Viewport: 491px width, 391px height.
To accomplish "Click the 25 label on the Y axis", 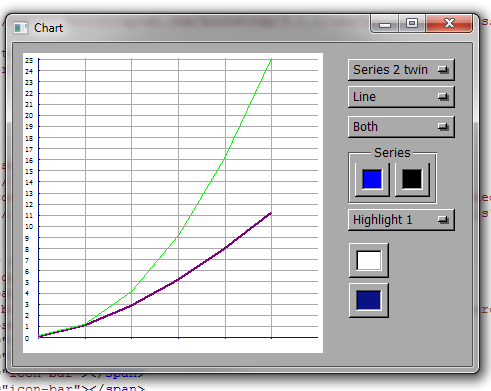I will point(29,60).
